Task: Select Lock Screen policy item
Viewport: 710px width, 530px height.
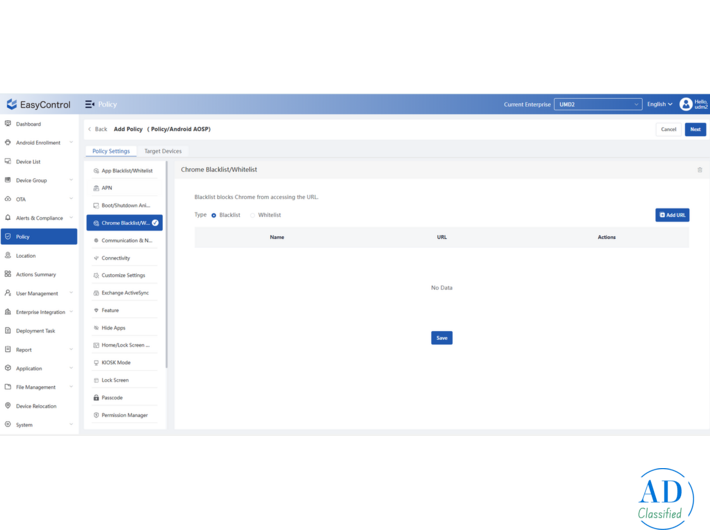Action: [124, 380]
